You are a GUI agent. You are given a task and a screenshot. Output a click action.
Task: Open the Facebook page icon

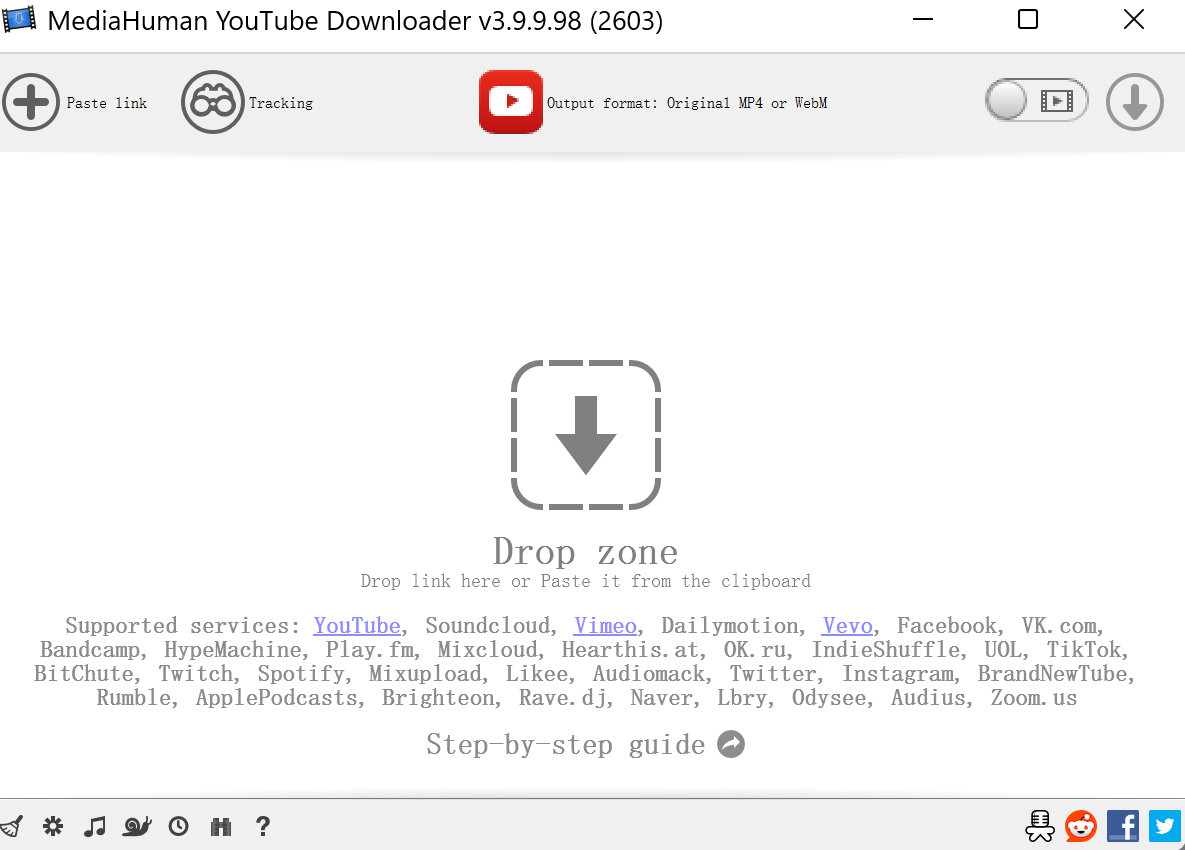point(1123,826)
